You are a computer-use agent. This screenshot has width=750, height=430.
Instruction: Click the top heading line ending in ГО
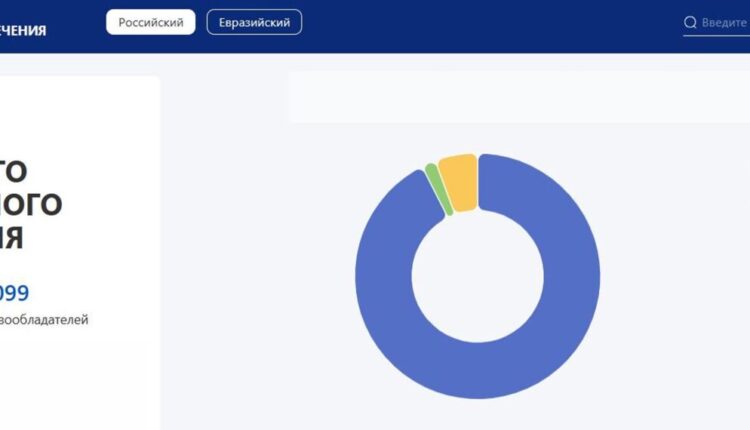click(13, 170)
